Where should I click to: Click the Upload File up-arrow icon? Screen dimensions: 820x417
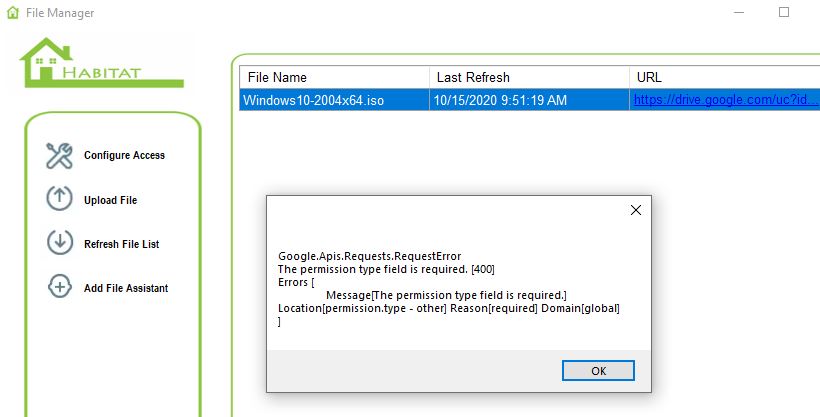[60, 200]
